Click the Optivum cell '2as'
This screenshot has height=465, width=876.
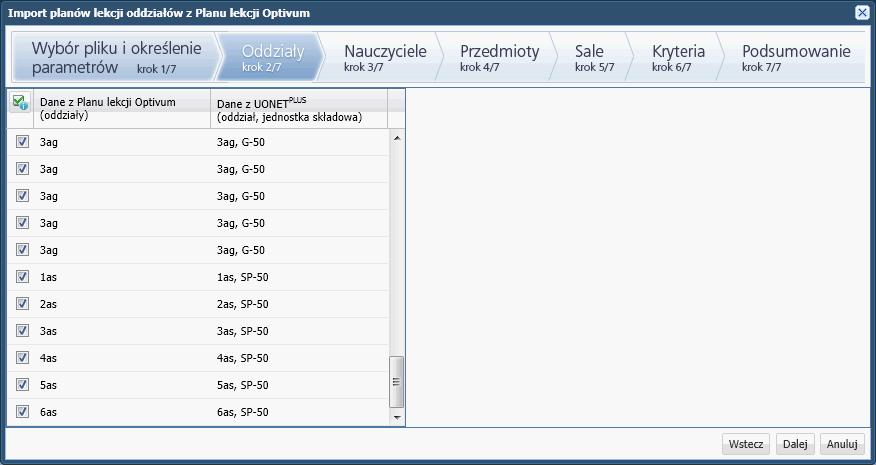point(122,303)
